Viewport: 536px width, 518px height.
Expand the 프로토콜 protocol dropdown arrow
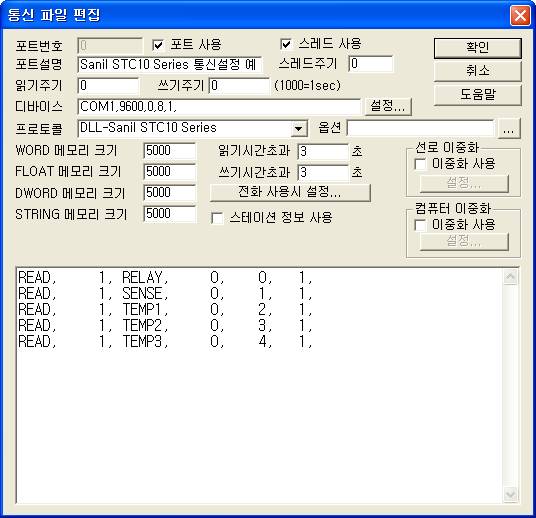click(x=298, y=129)
